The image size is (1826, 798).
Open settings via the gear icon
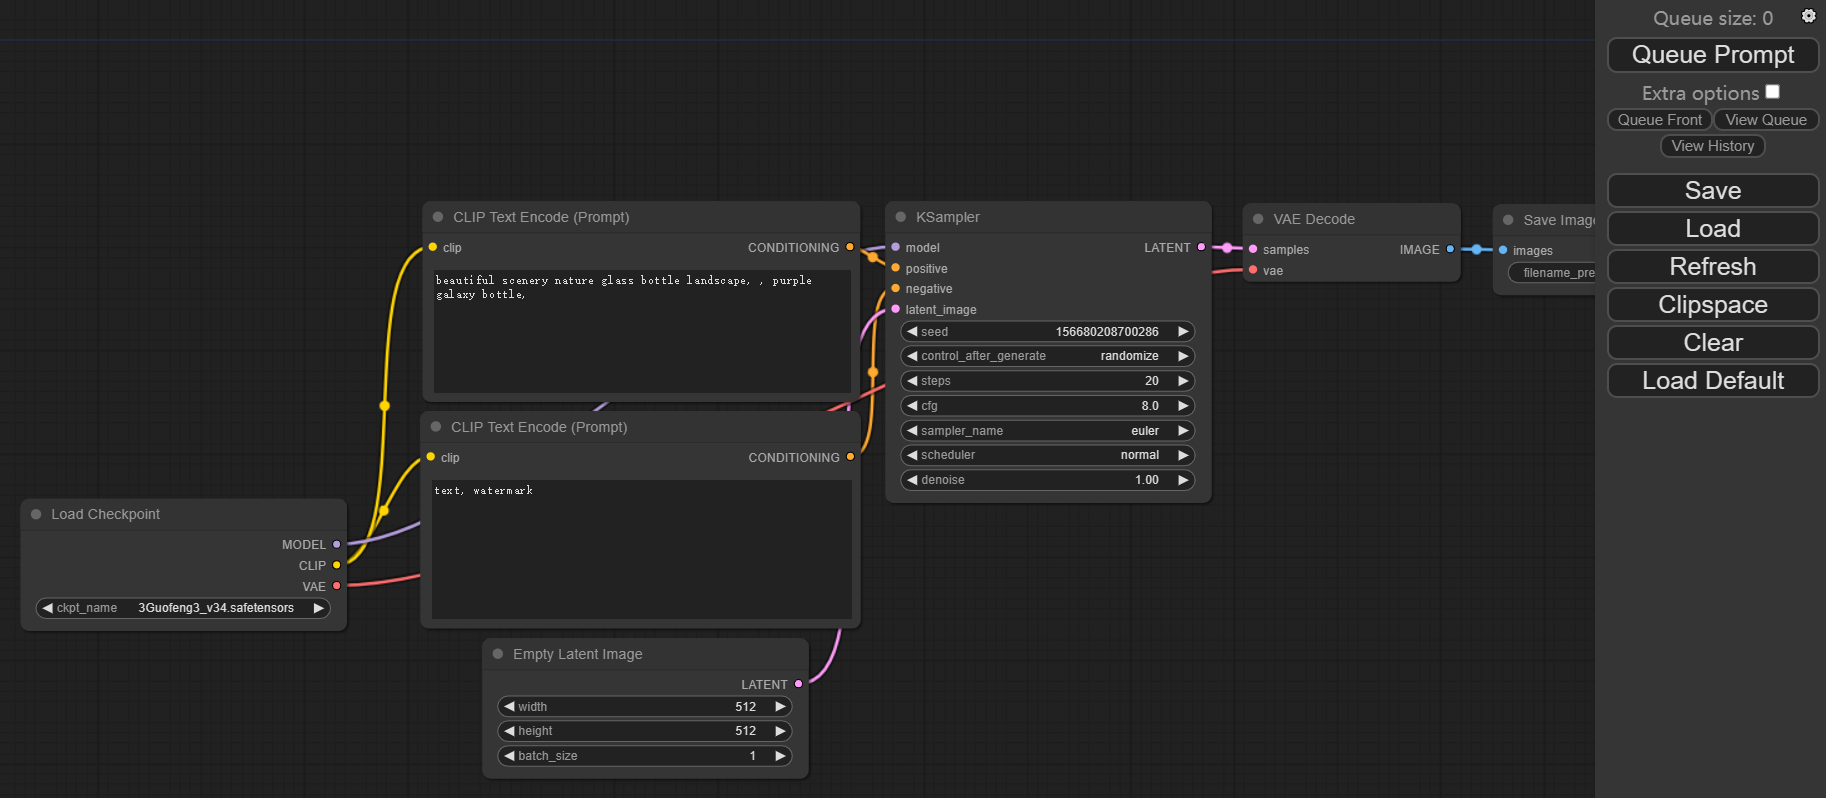click(1808, 16)
